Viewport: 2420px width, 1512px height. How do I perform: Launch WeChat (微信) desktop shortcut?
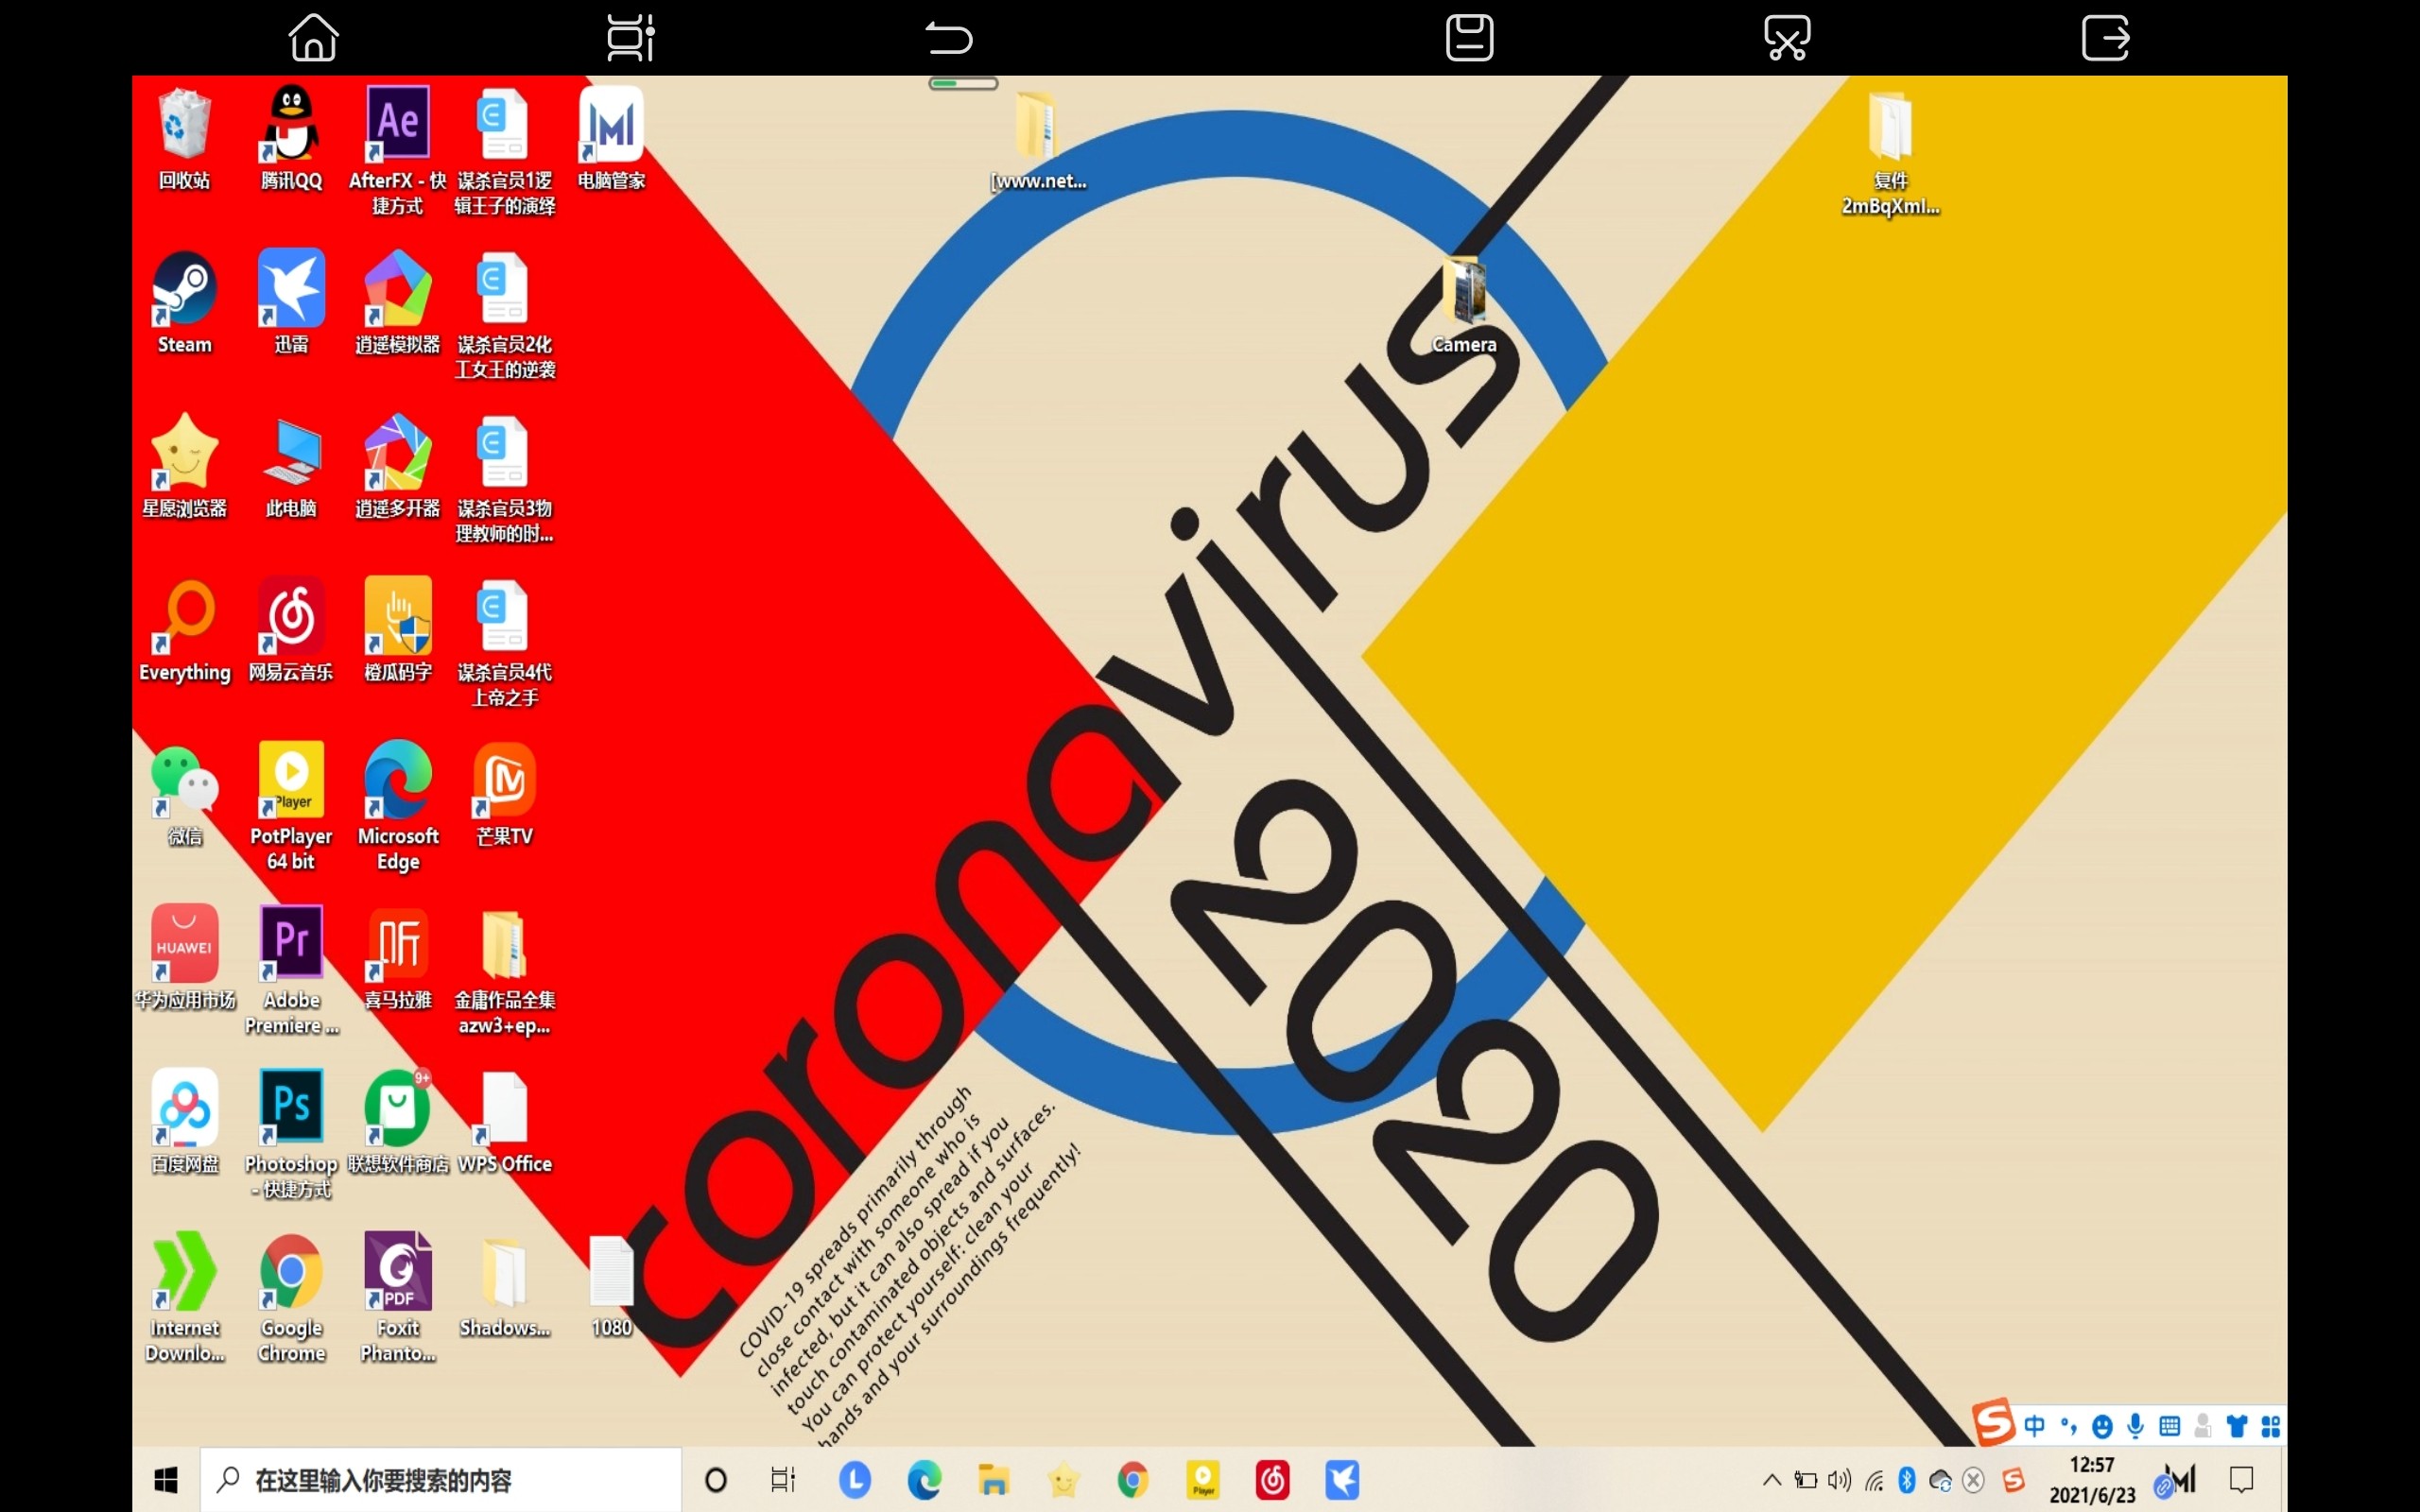tap(184, 780)
